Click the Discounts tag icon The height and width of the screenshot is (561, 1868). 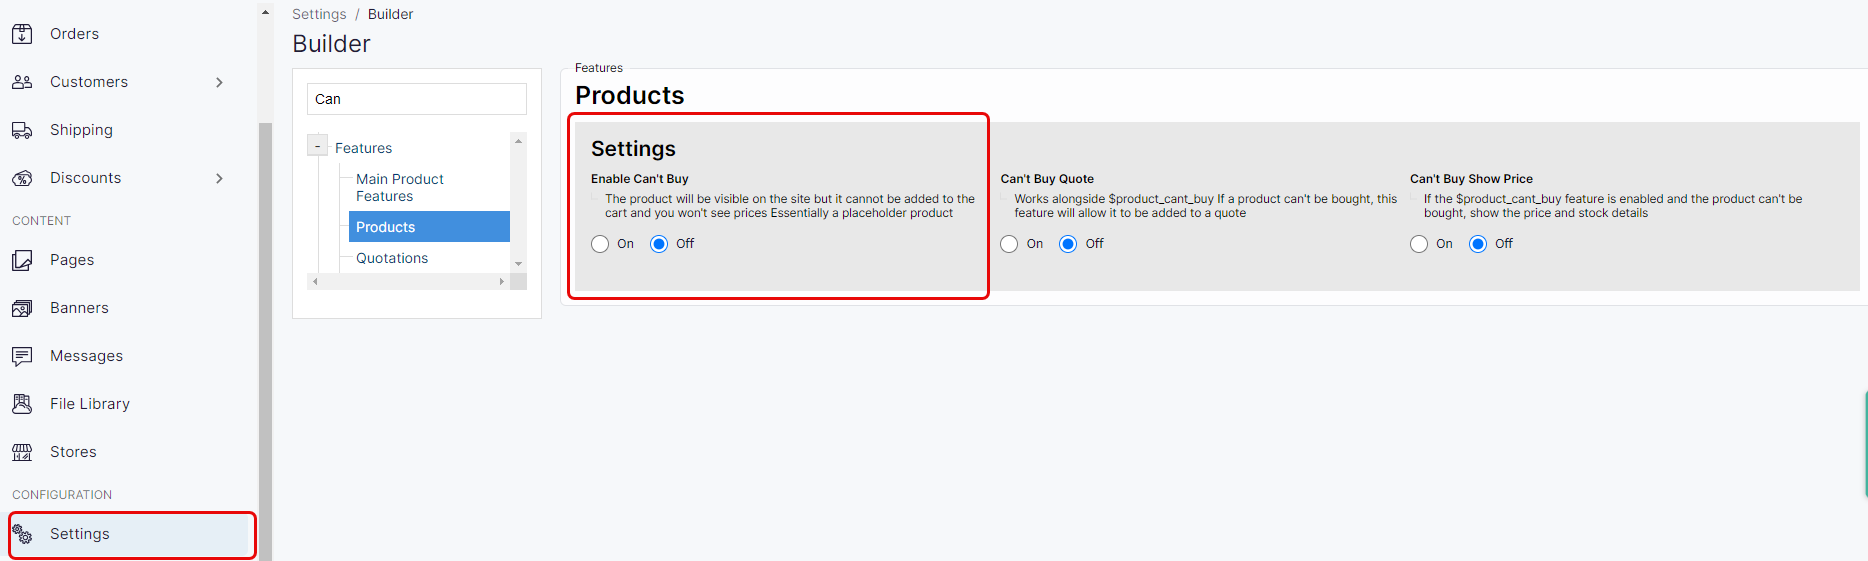coord(22,178)
